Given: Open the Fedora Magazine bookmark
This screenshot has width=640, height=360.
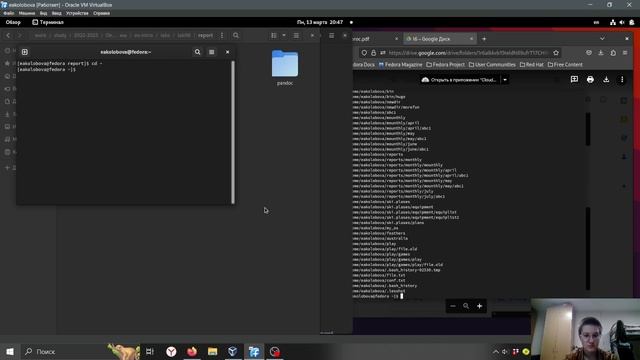Looking at the screenshot, I should coord(400,64).
